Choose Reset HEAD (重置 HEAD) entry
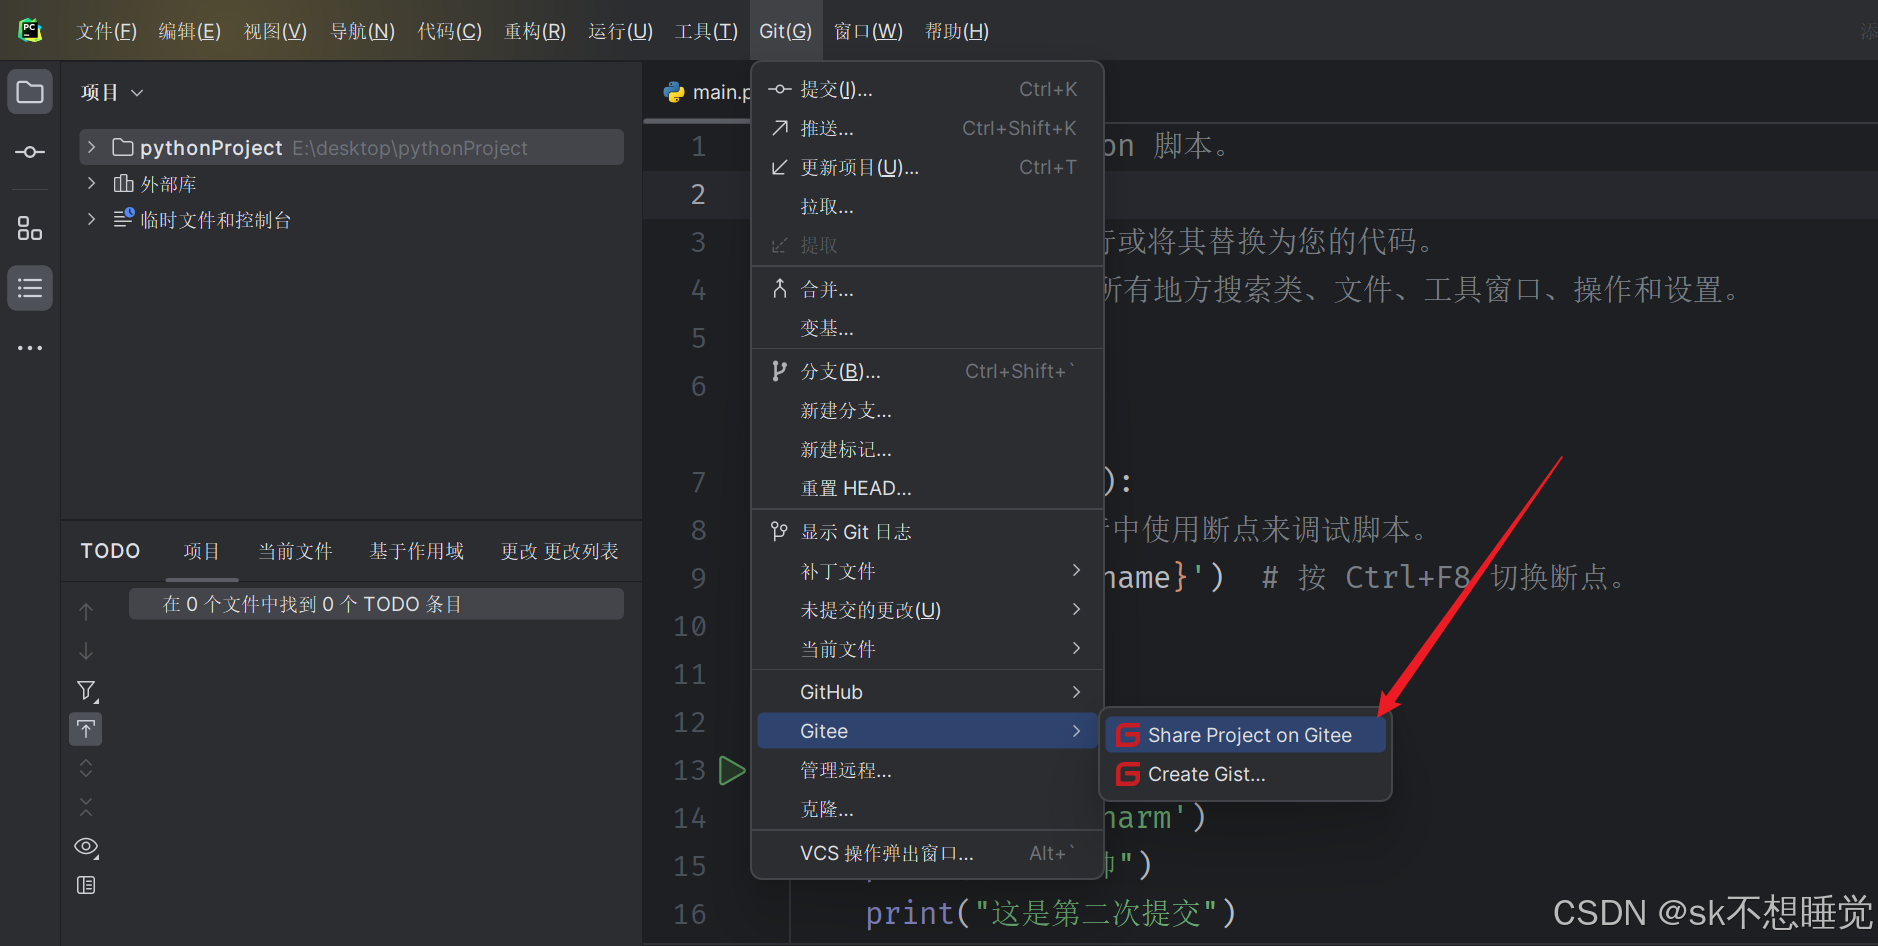The width and height of the screenshot is (1878, 946). tap(927, 488)
